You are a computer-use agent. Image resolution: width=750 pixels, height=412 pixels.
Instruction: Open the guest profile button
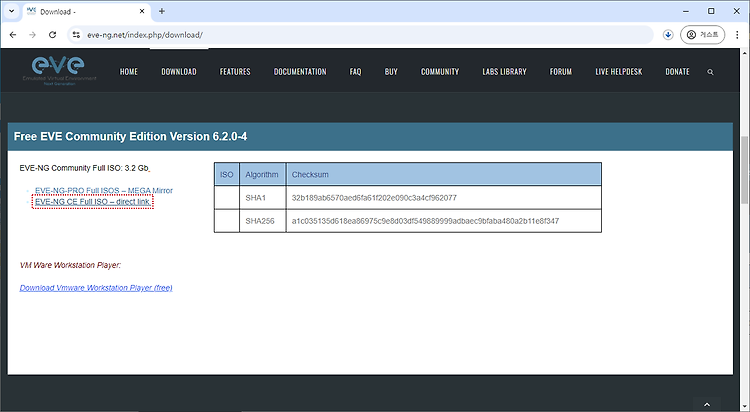pos(702,35)
